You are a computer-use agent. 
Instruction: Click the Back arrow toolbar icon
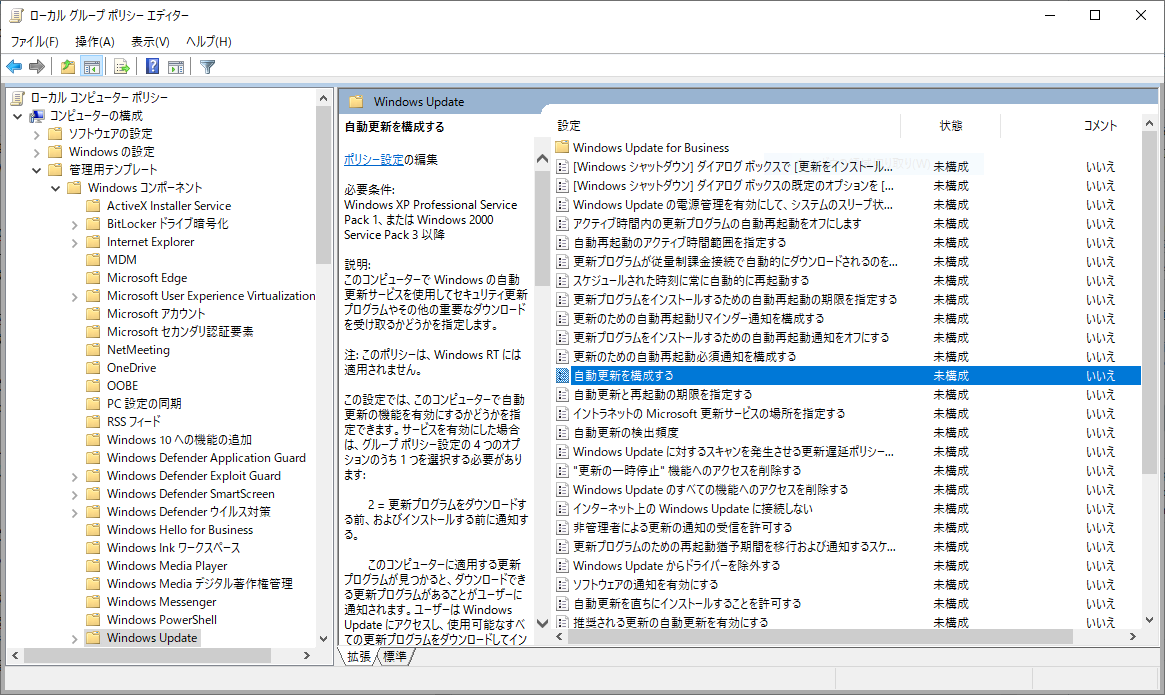pyautogui.click(x=14, y=67)
